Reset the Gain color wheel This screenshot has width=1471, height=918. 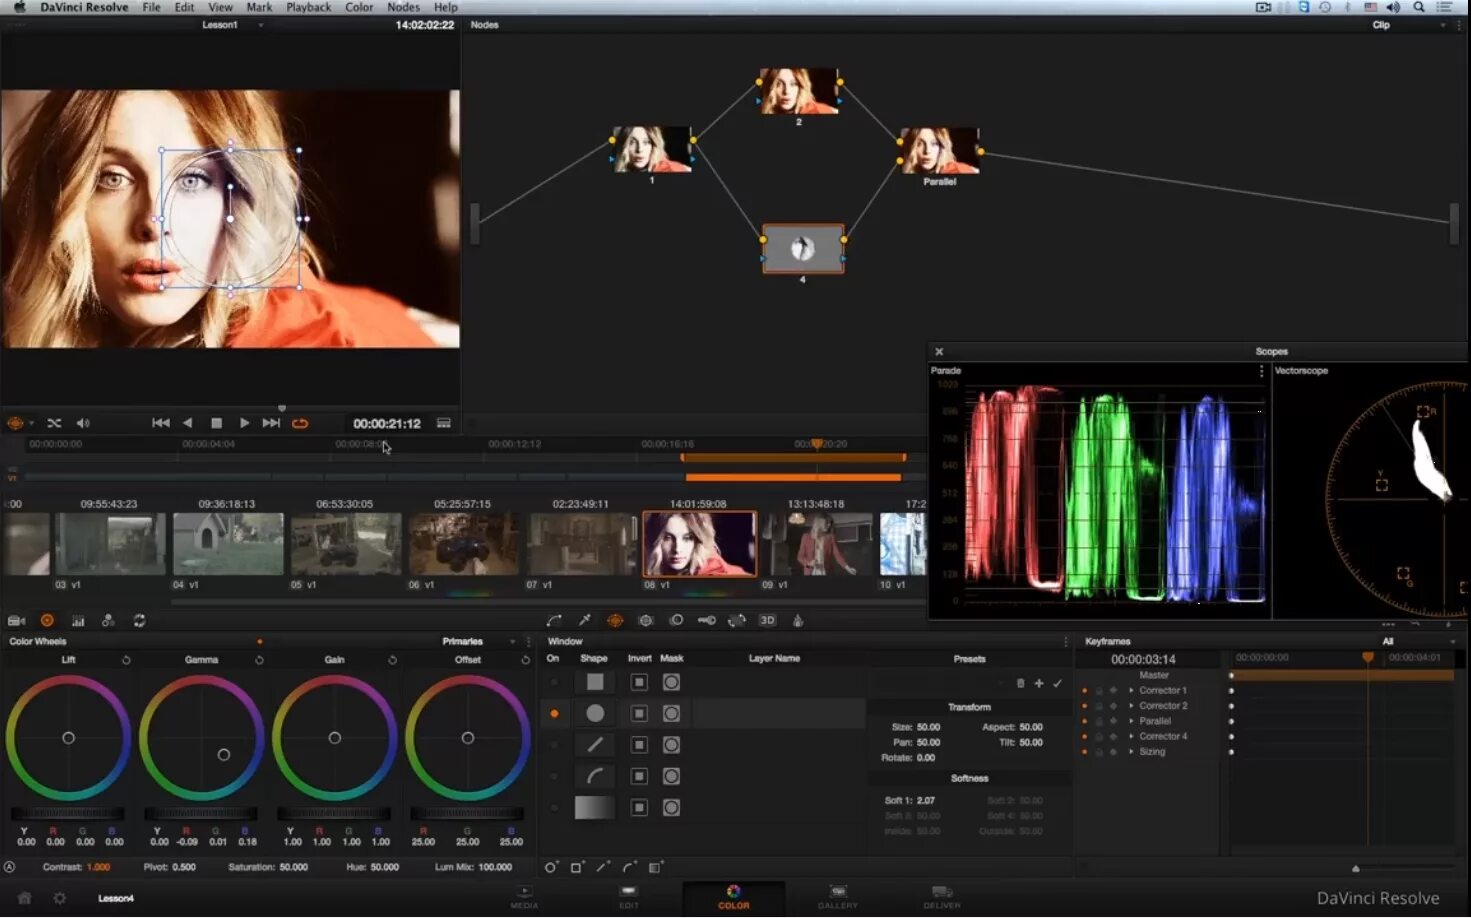392,660
